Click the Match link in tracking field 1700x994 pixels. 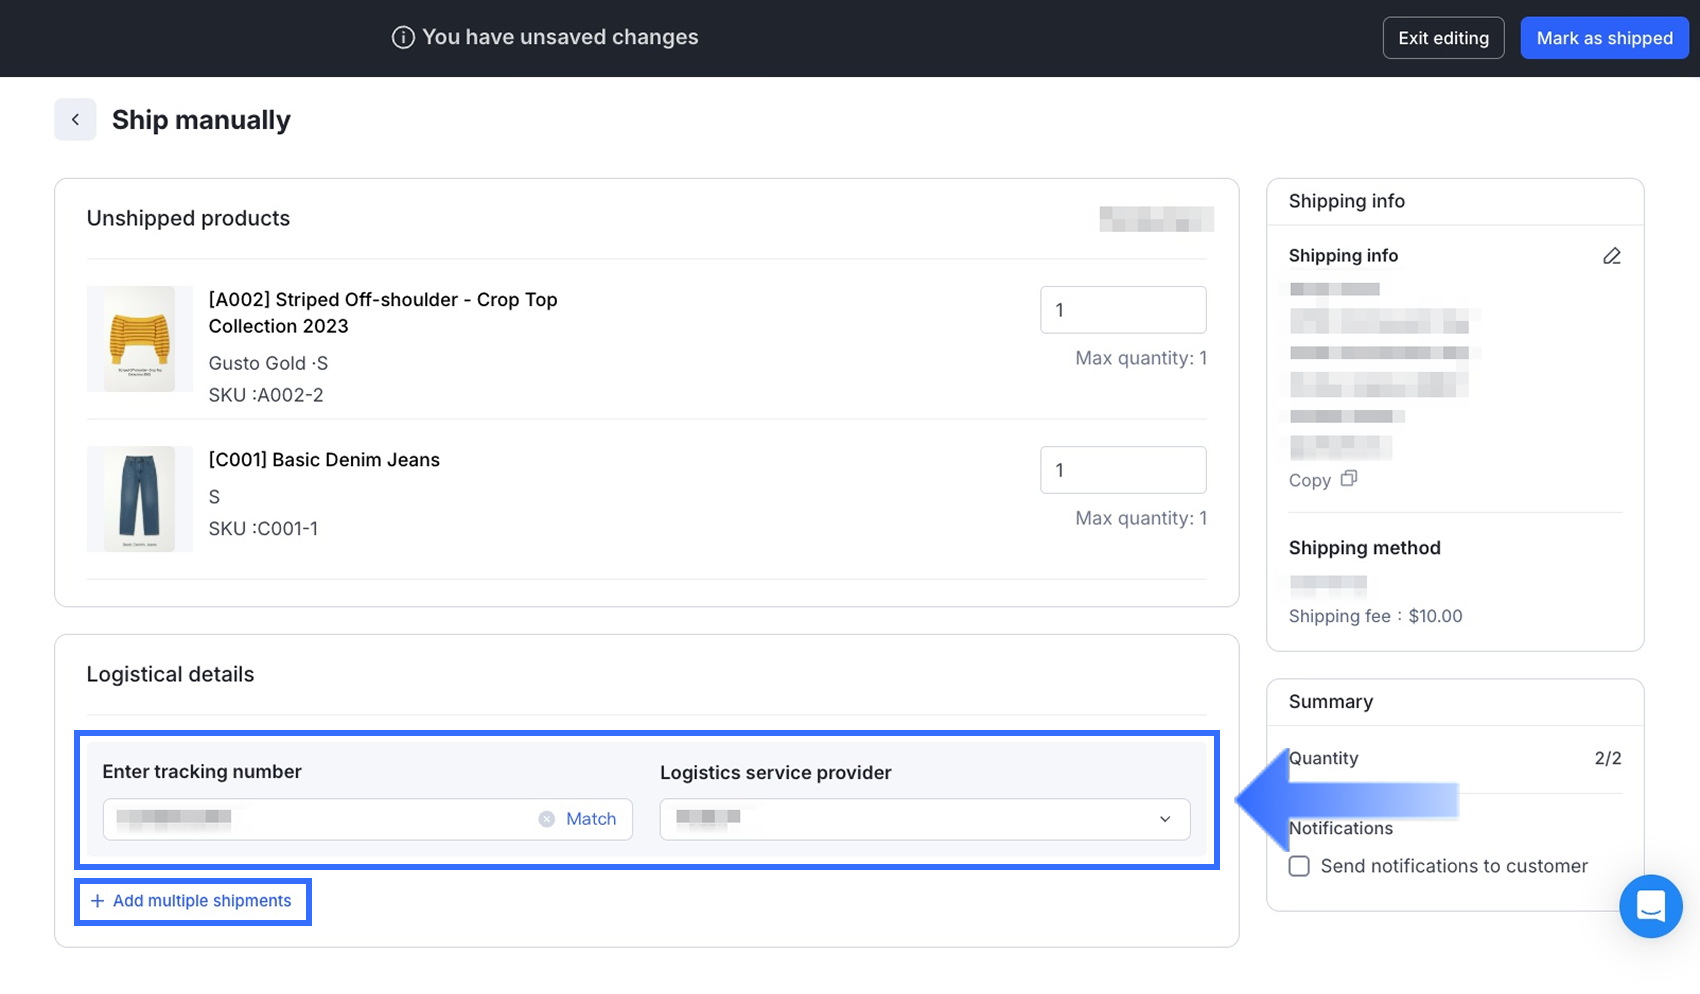click(591, 819)
